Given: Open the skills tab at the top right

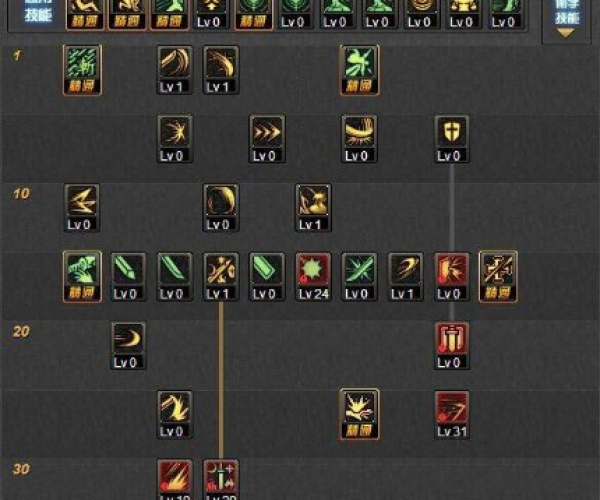Looking at the screenshot, I should (x=567, y=12).
